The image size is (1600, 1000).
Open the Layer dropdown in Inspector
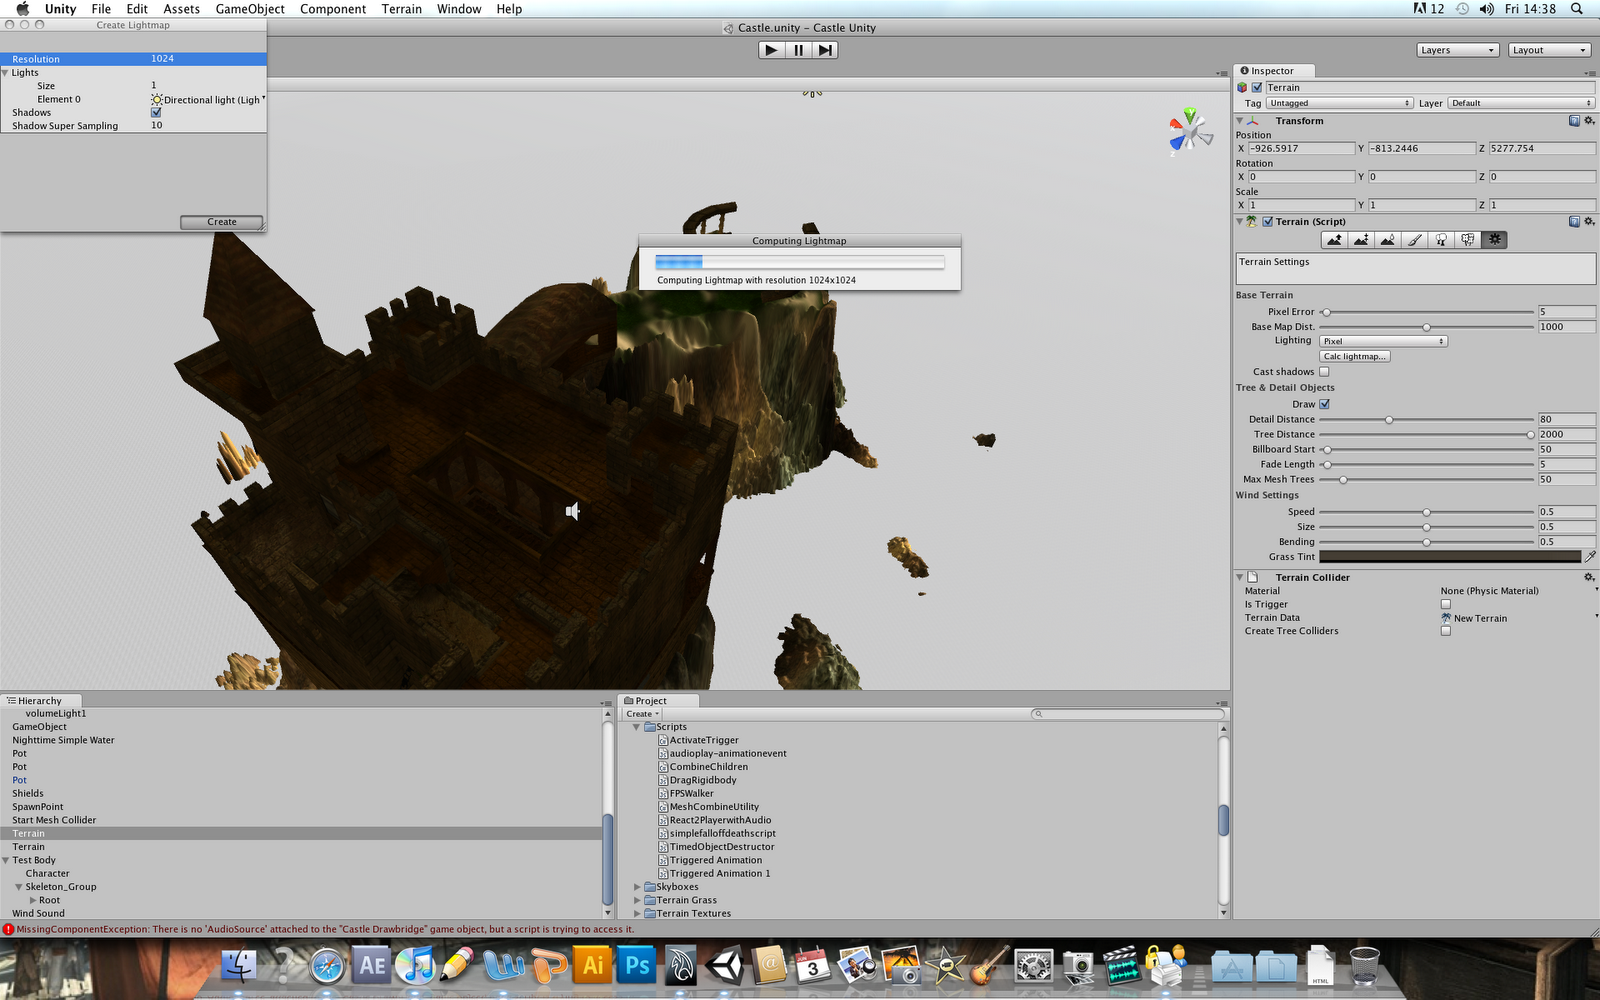coord(1521,104)
